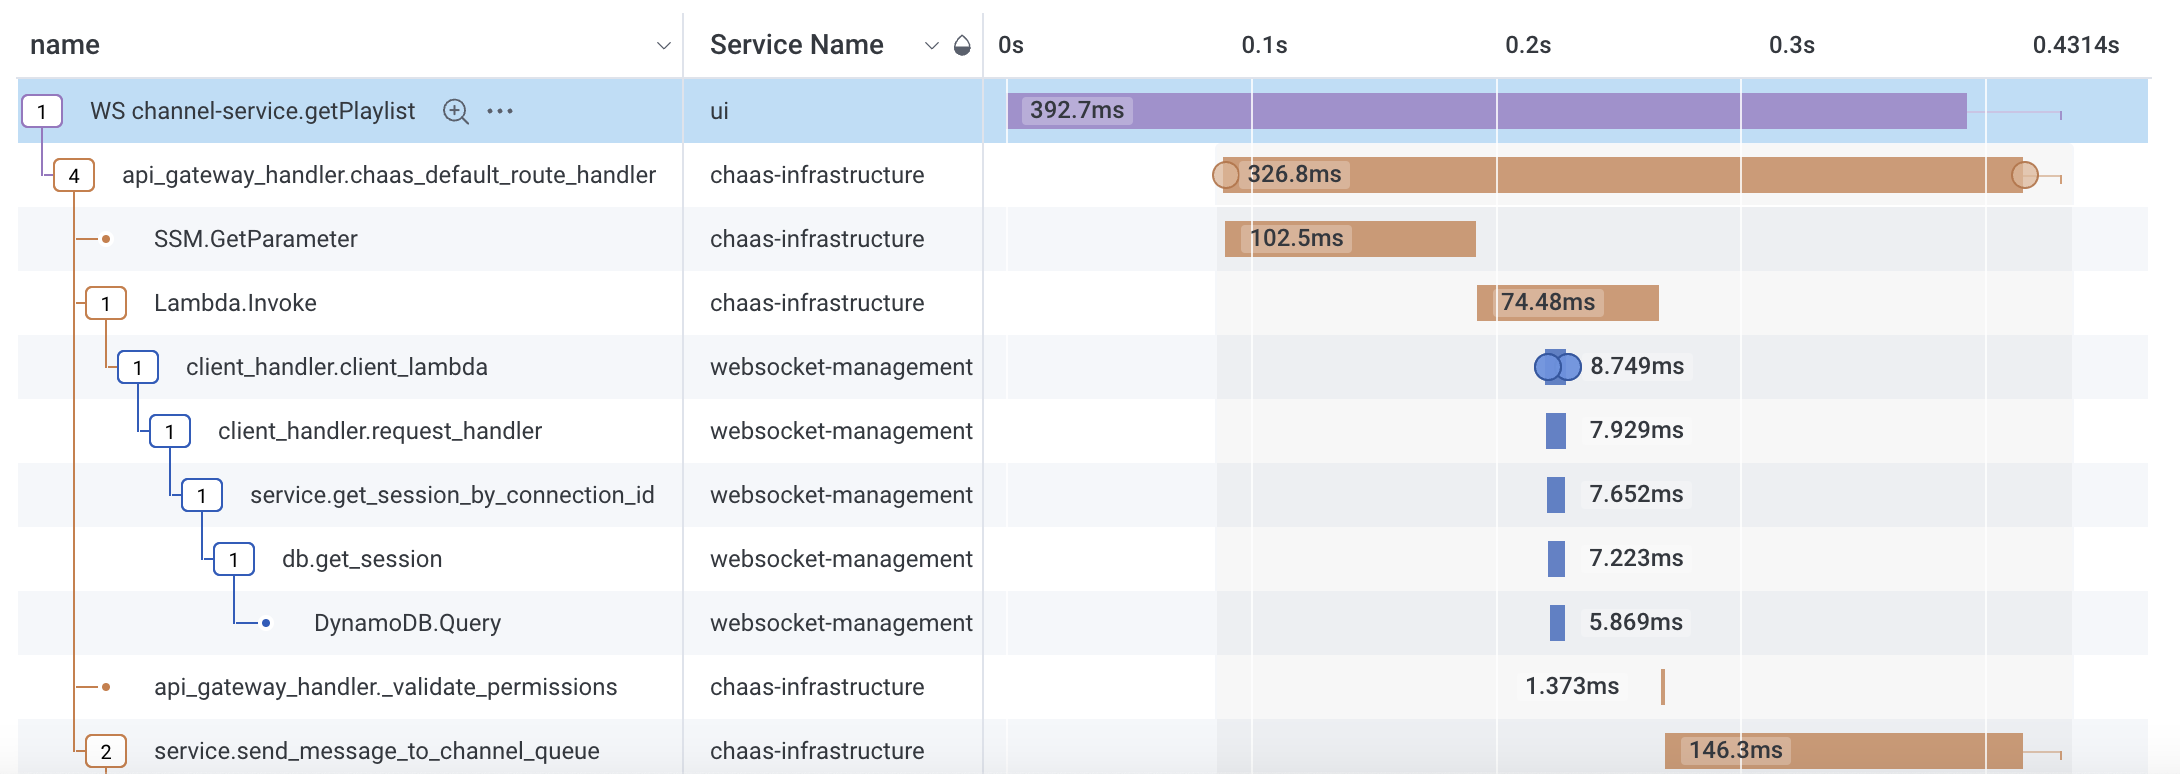Collapse client_handler.request_handler child count box
This screenshot has height=774, width=2180.
click(x=170, y=431)
